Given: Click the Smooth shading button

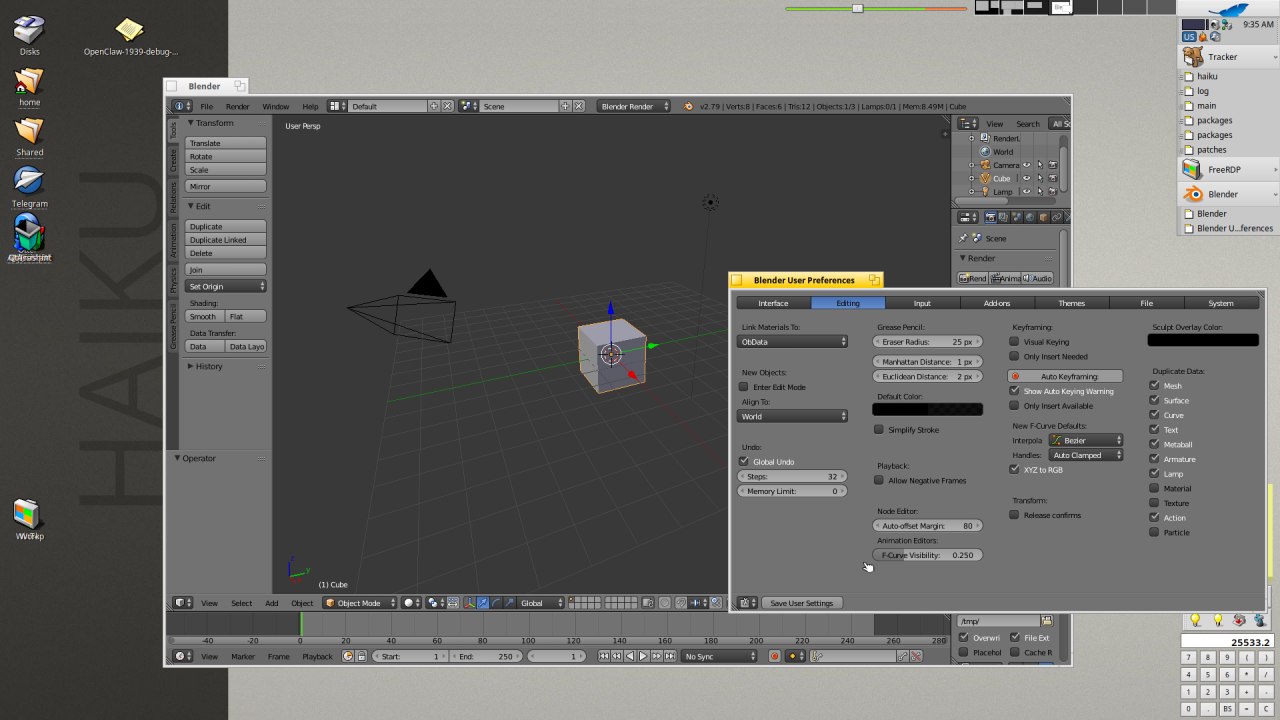Looking at the screenshot, I should 204,317.
